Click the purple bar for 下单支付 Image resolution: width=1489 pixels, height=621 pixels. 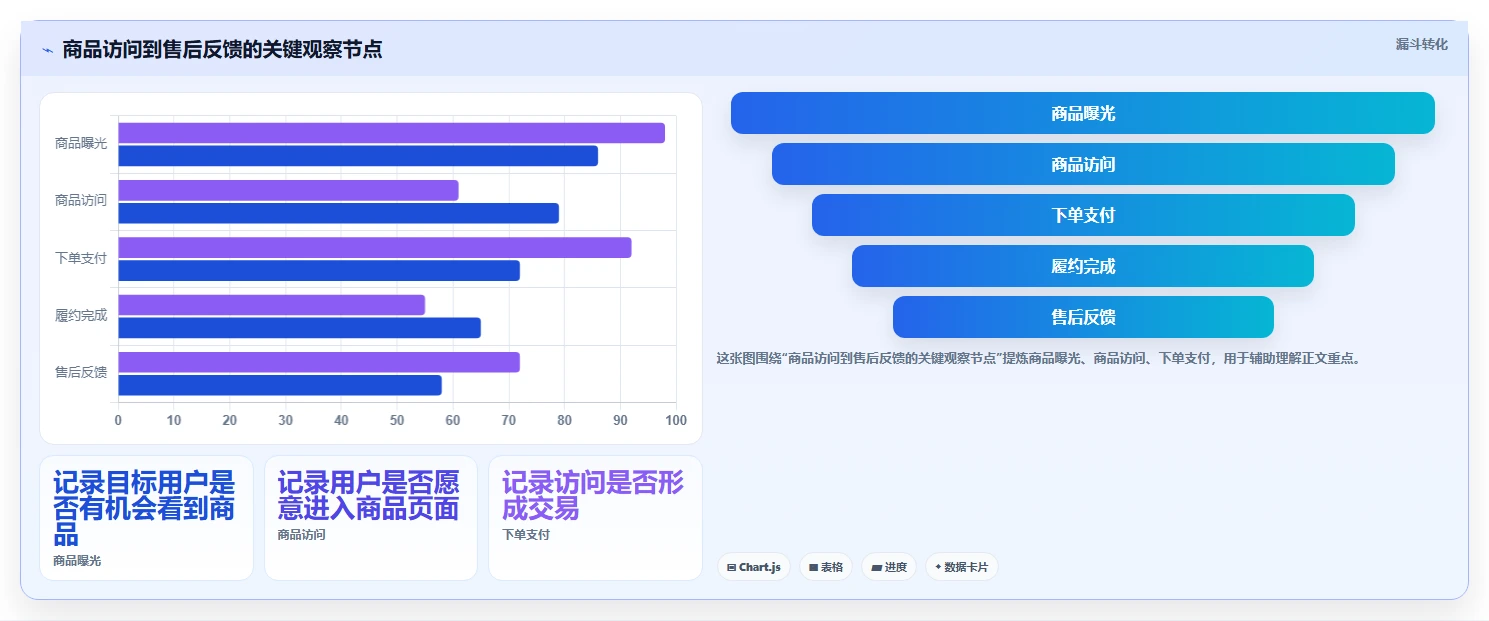coord(375,247)
